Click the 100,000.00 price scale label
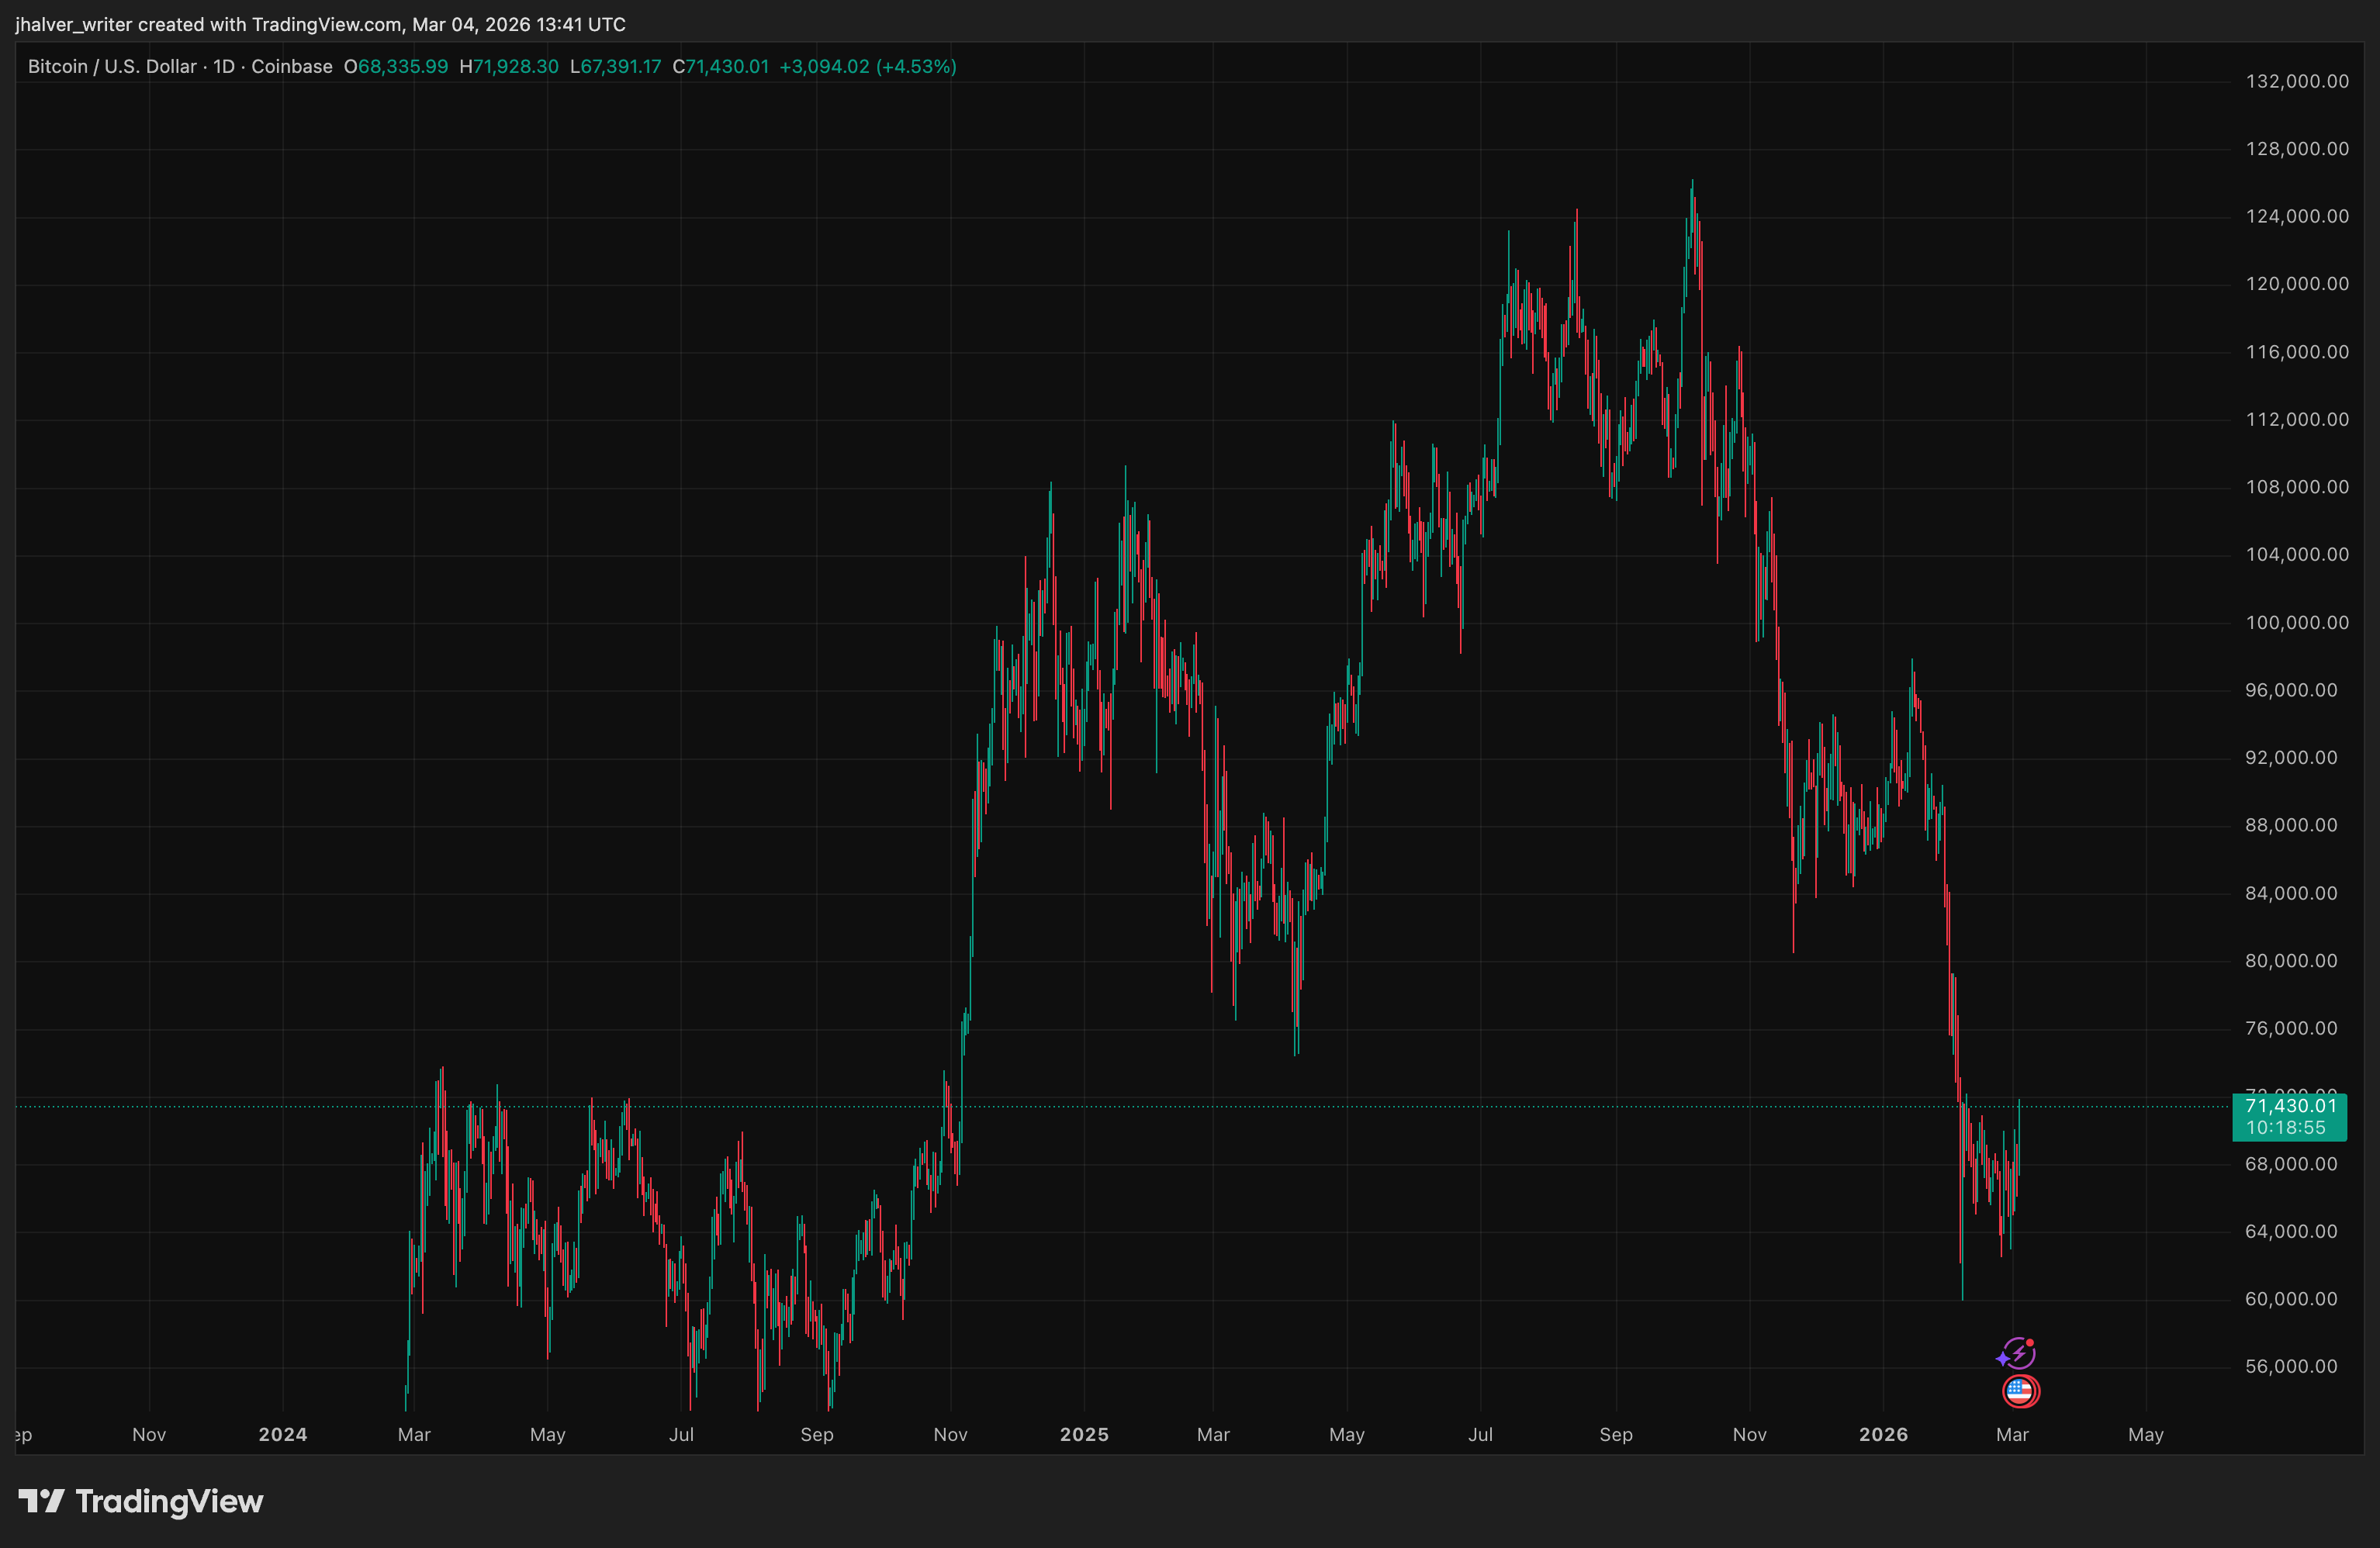 coord(2297,623)
